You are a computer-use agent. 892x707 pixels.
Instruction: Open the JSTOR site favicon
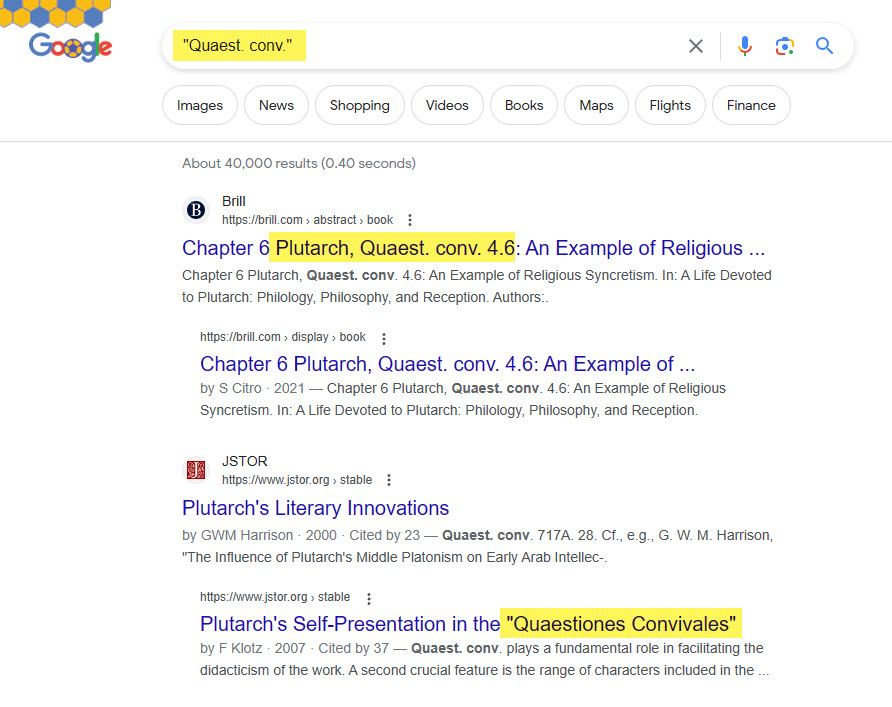196,470
